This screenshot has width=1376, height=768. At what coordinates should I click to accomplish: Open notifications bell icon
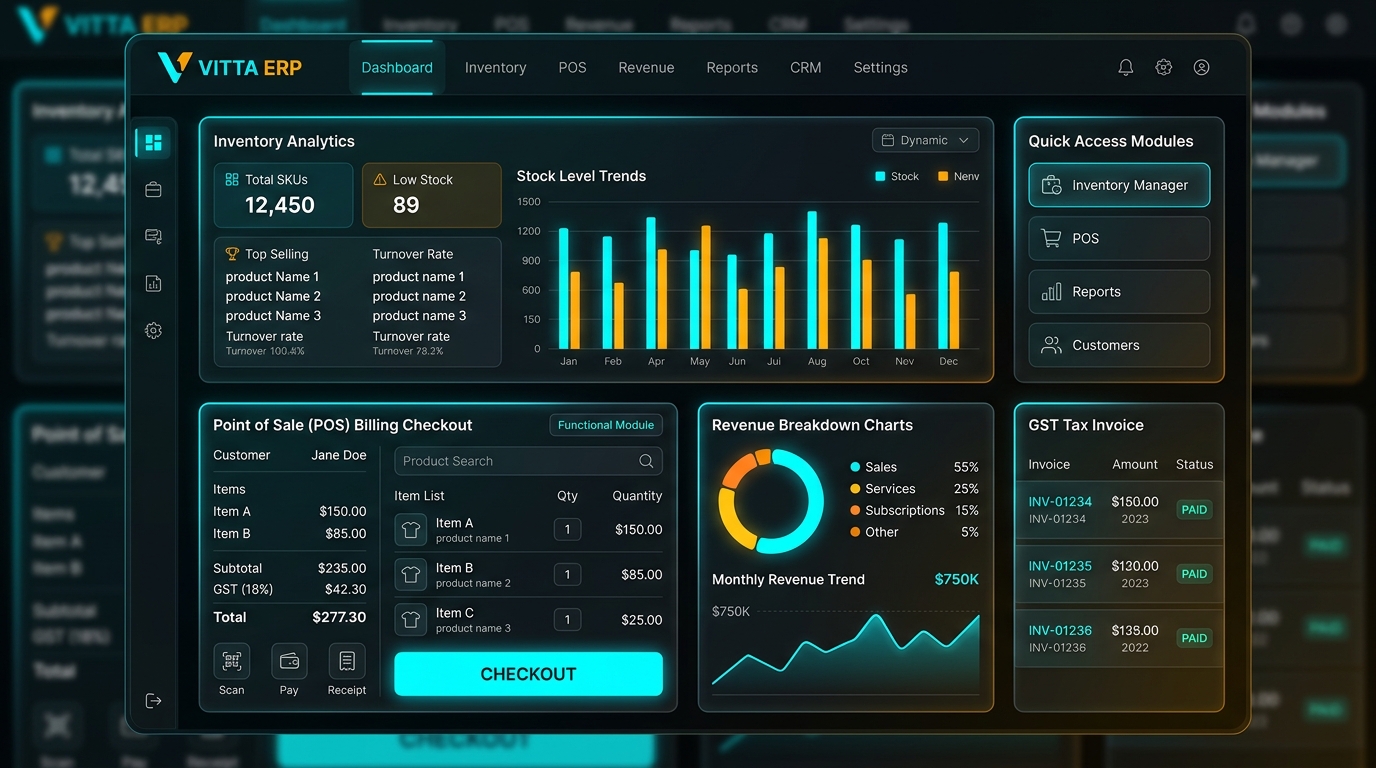[1126, 67]
